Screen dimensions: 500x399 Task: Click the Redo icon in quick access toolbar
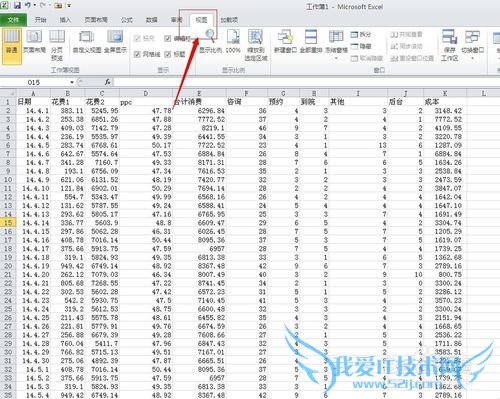point(43,5)
